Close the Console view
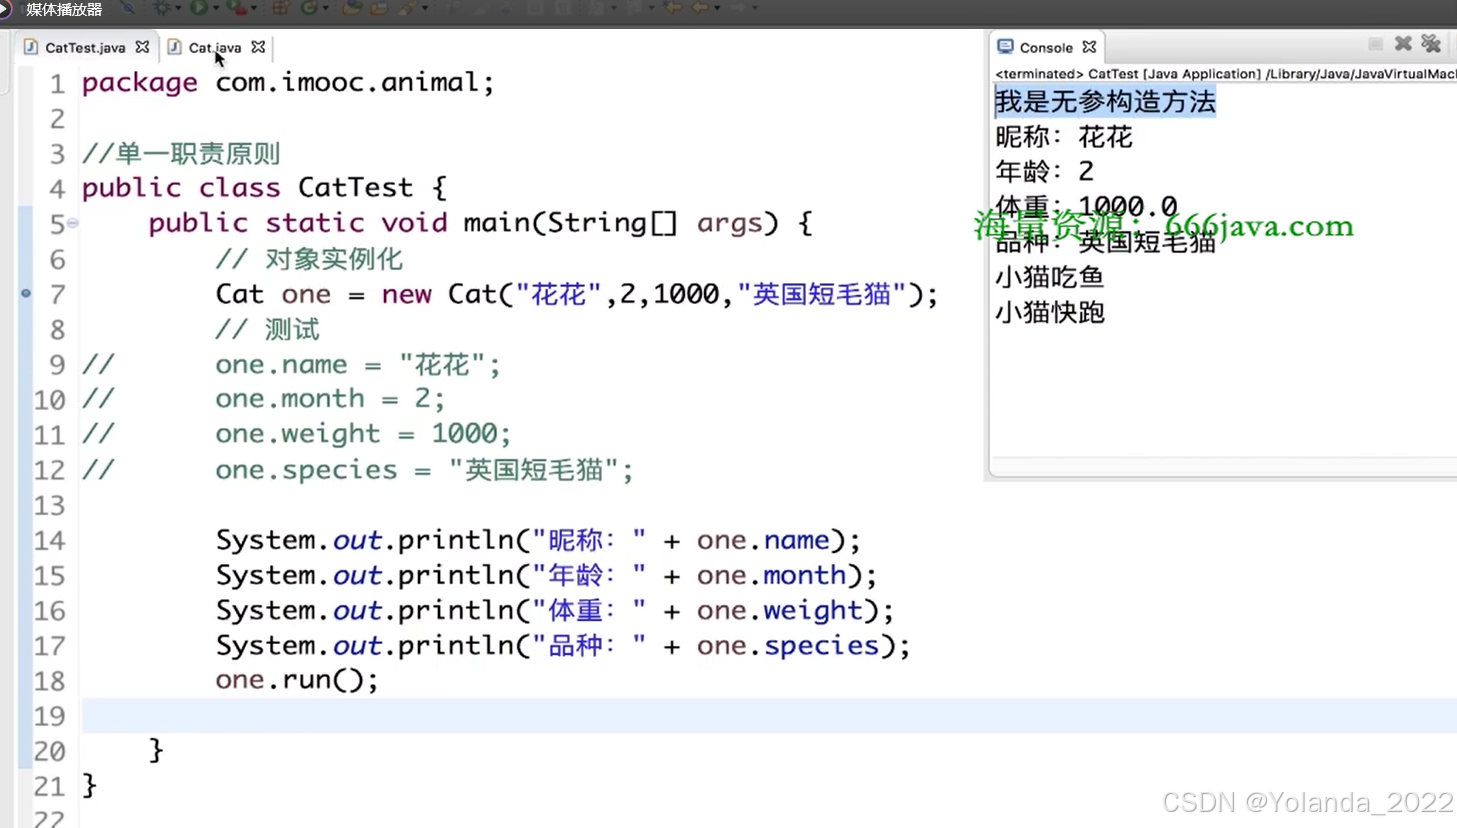1457x828 pixels. coord(1089,47)
